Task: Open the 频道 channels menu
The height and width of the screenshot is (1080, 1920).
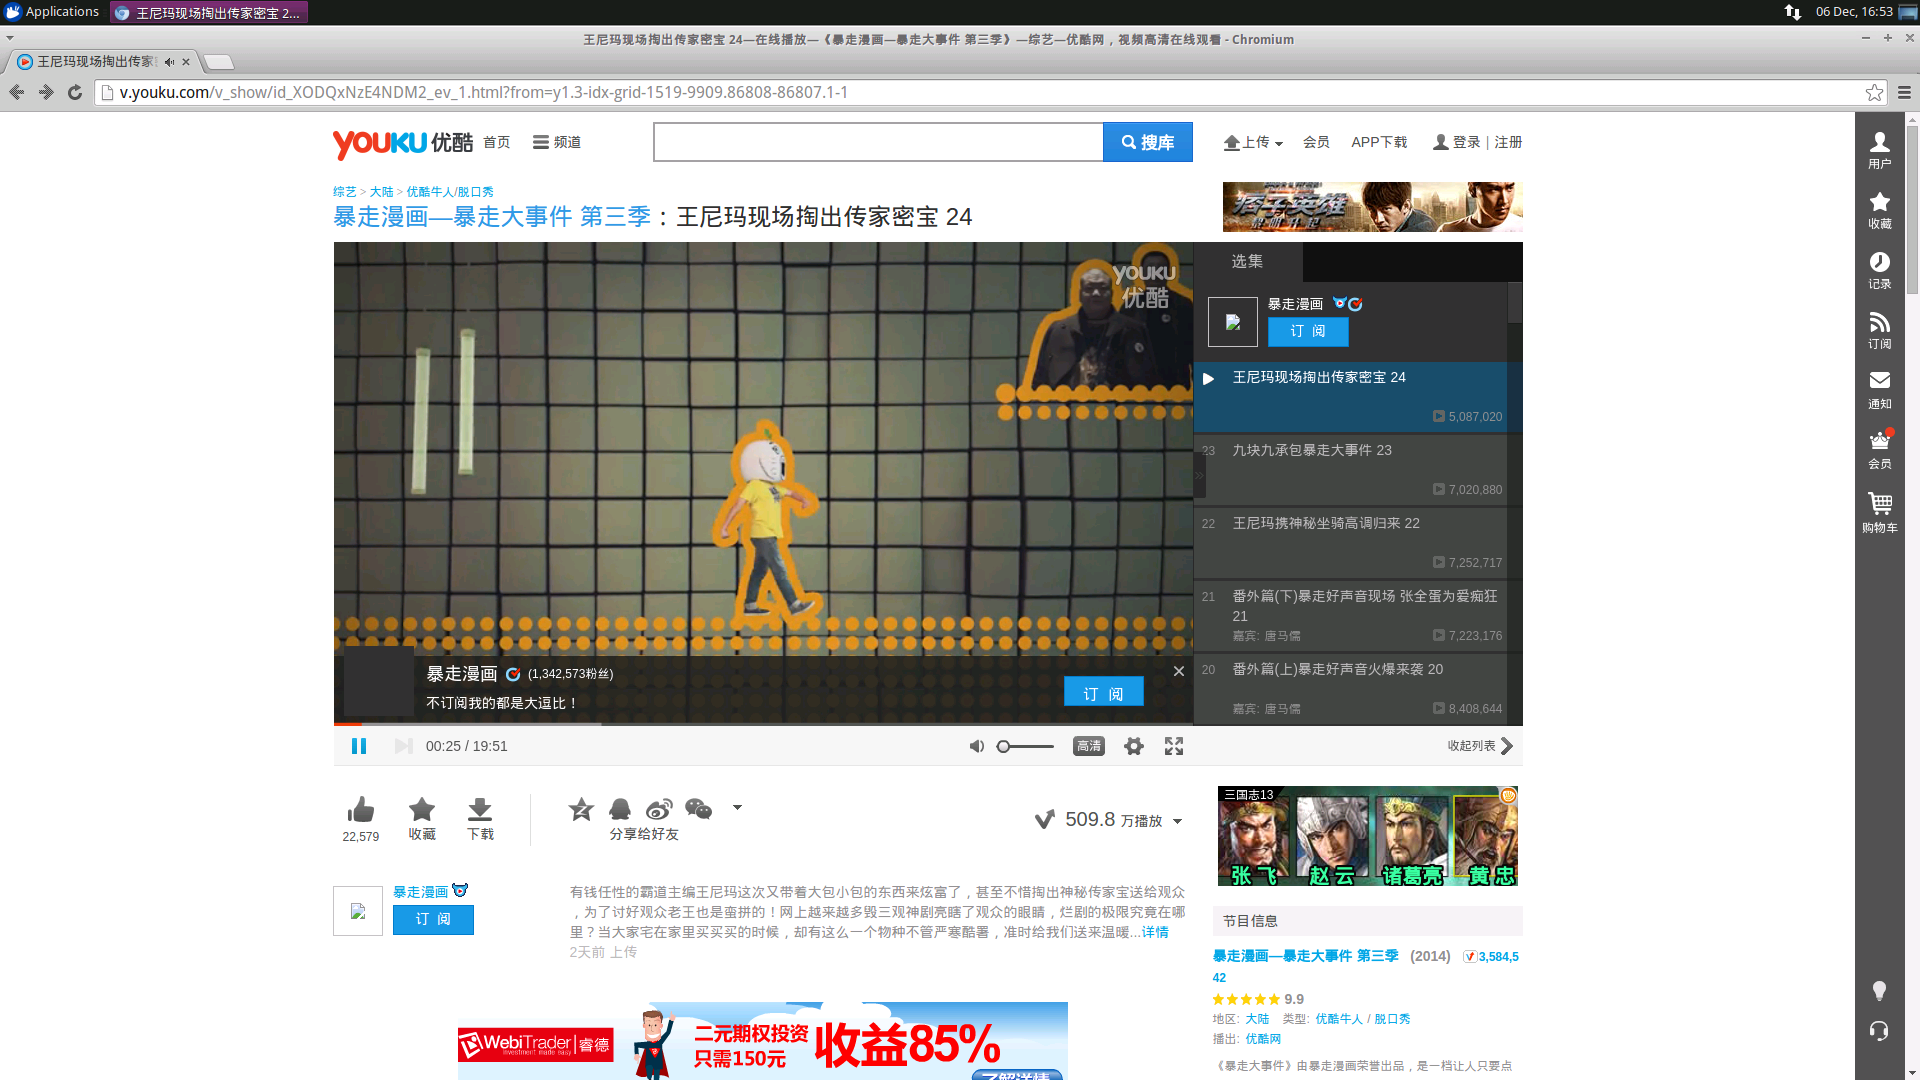Action: 557,142
